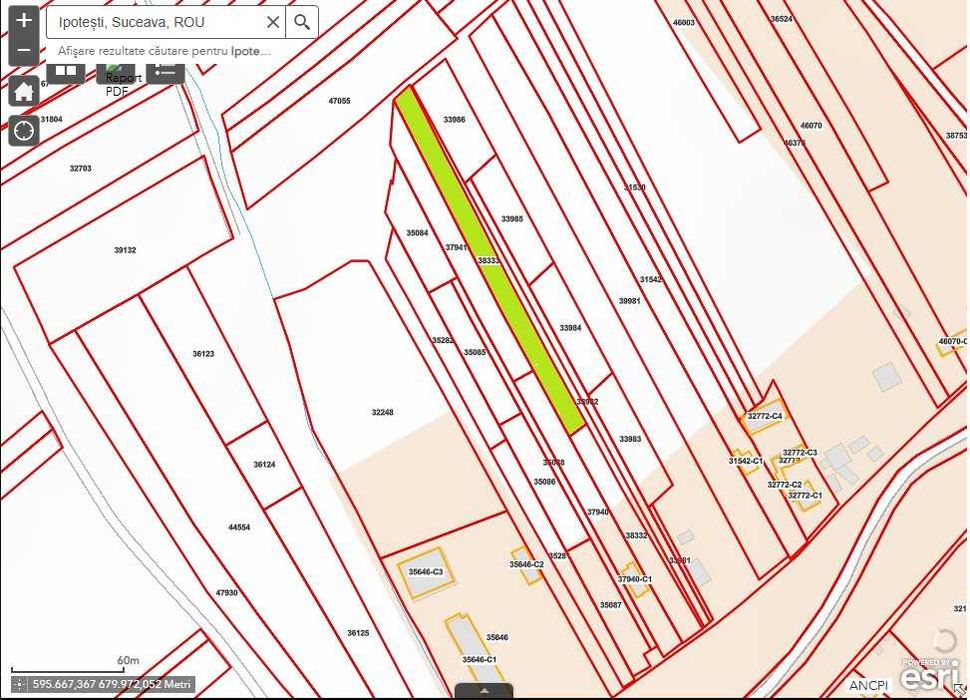This screenshot has height=700, width=970.
Task: Select parcel 39132 on the map
Action: click(124, 250)
